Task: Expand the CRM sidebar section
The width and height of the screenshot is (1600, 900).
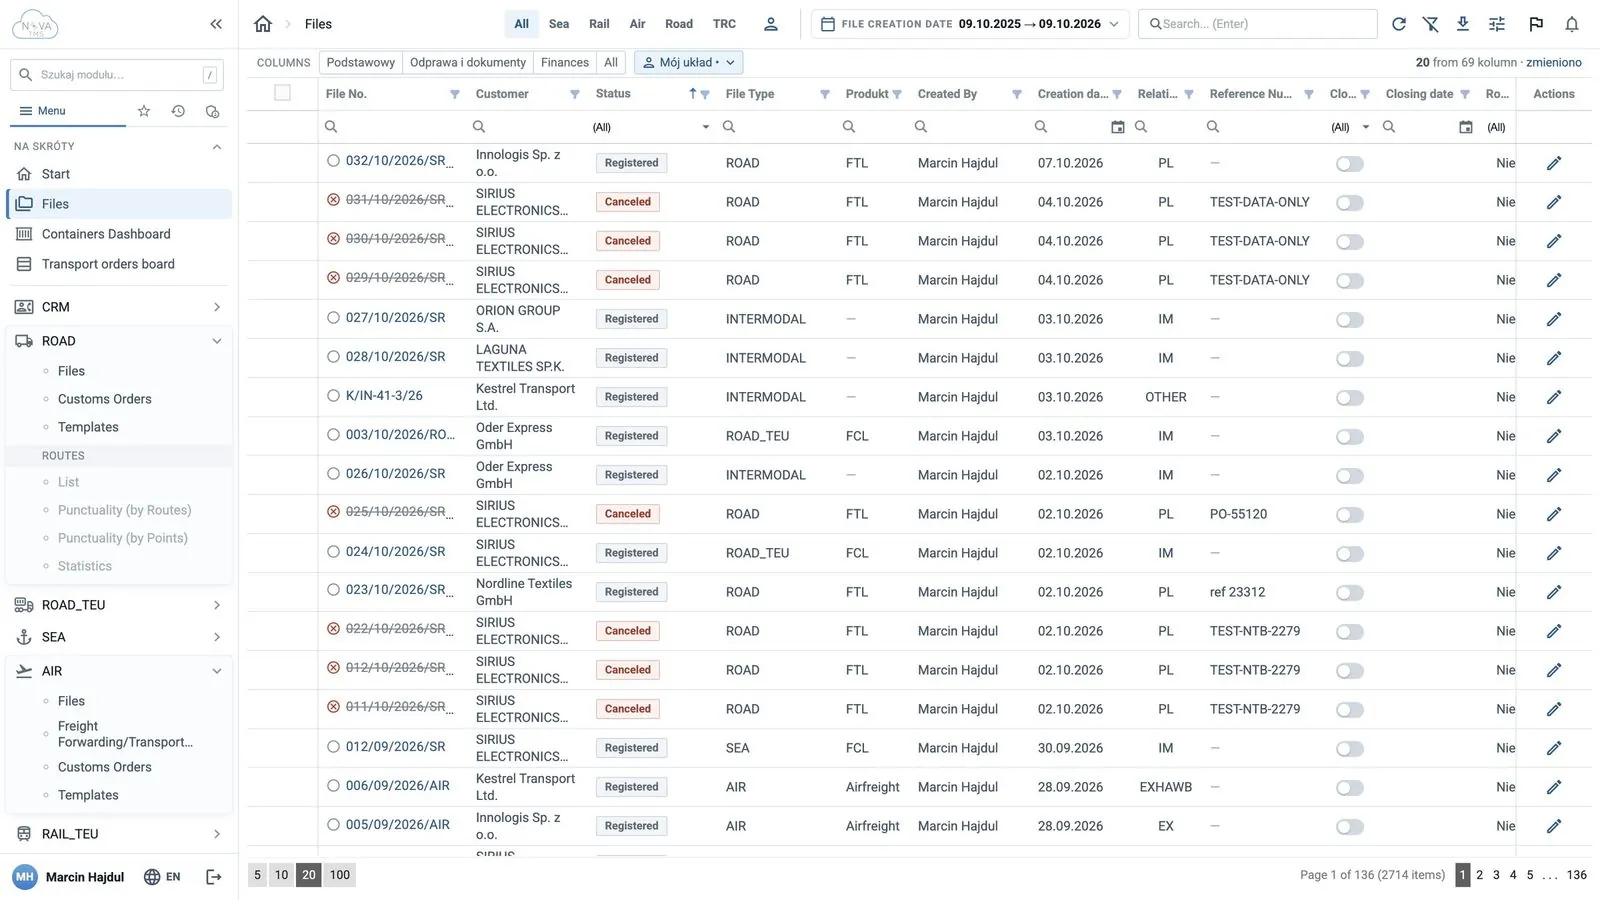Action: [119, 307]
